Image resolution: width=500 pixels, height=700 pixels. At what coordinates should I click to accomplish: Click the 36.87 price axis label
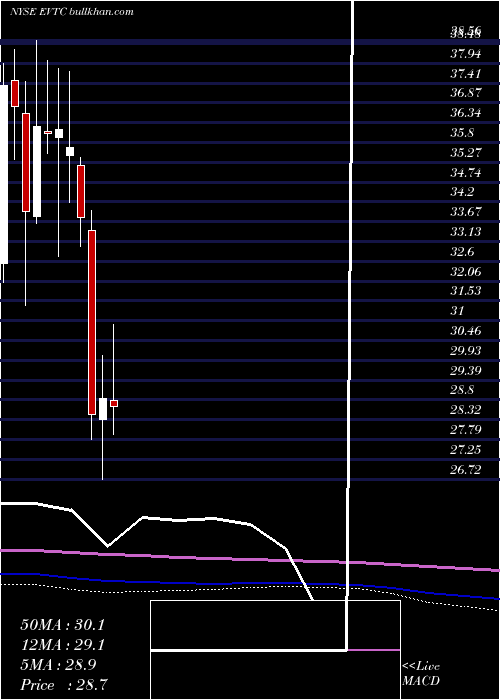(466, 93)
